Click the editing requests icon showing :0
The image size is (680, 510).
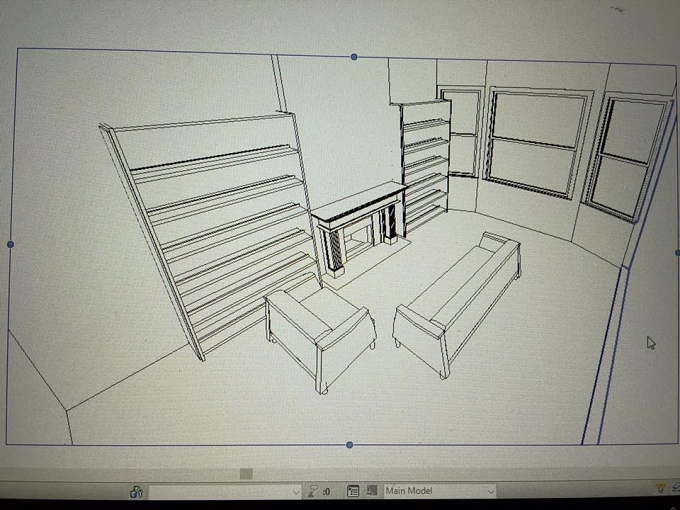point(319,491)
